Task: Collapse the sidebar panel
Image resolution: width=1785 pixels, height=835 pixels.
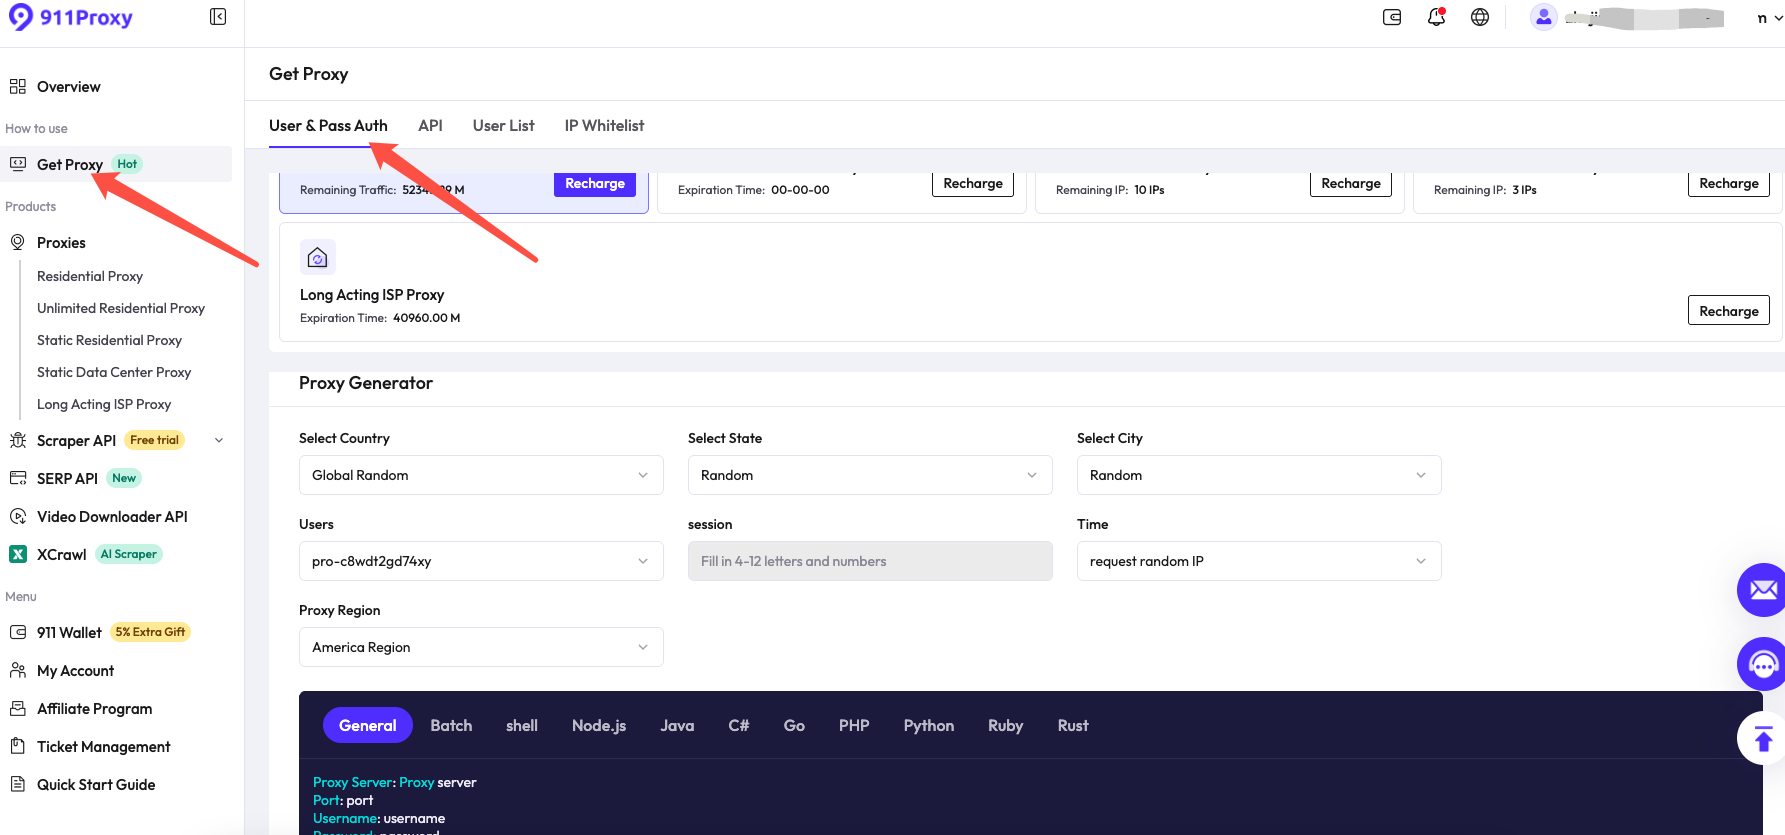Action: (218, 17)
